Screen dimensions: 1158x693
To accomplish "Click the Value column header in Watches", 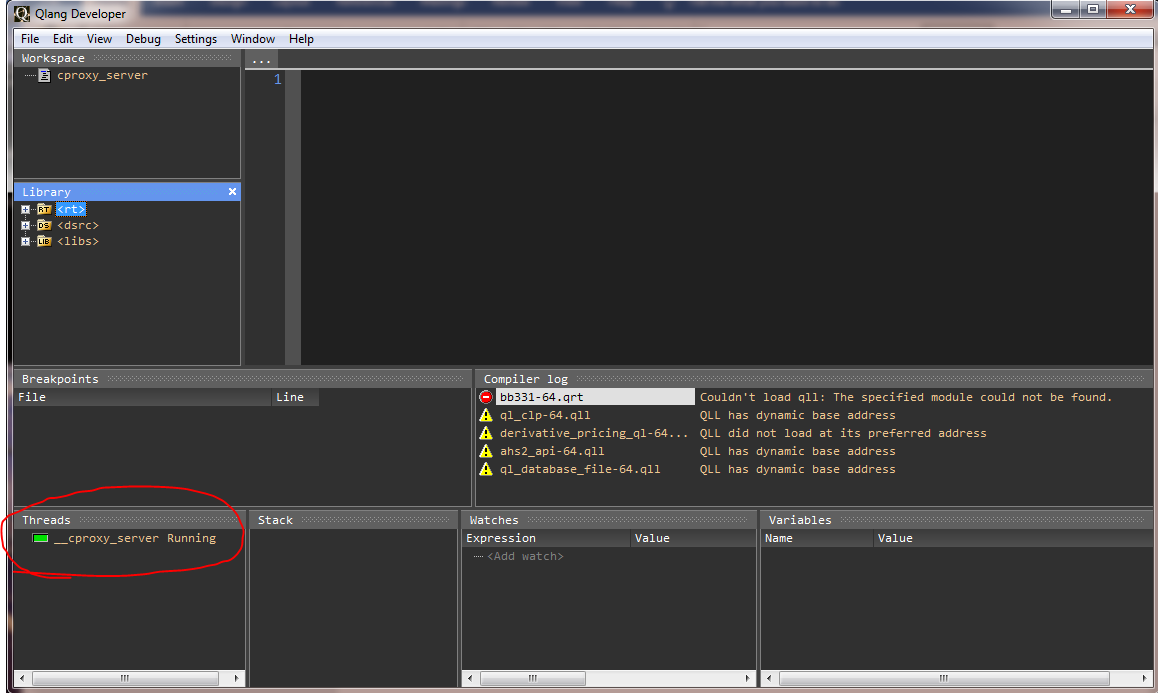I will pos(693,539).
